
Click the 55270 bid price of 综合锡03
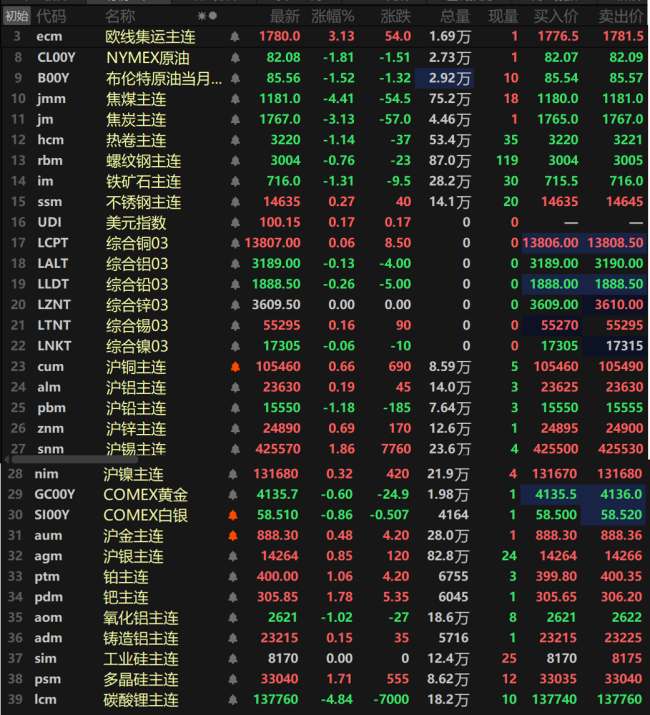click(552, 325)
